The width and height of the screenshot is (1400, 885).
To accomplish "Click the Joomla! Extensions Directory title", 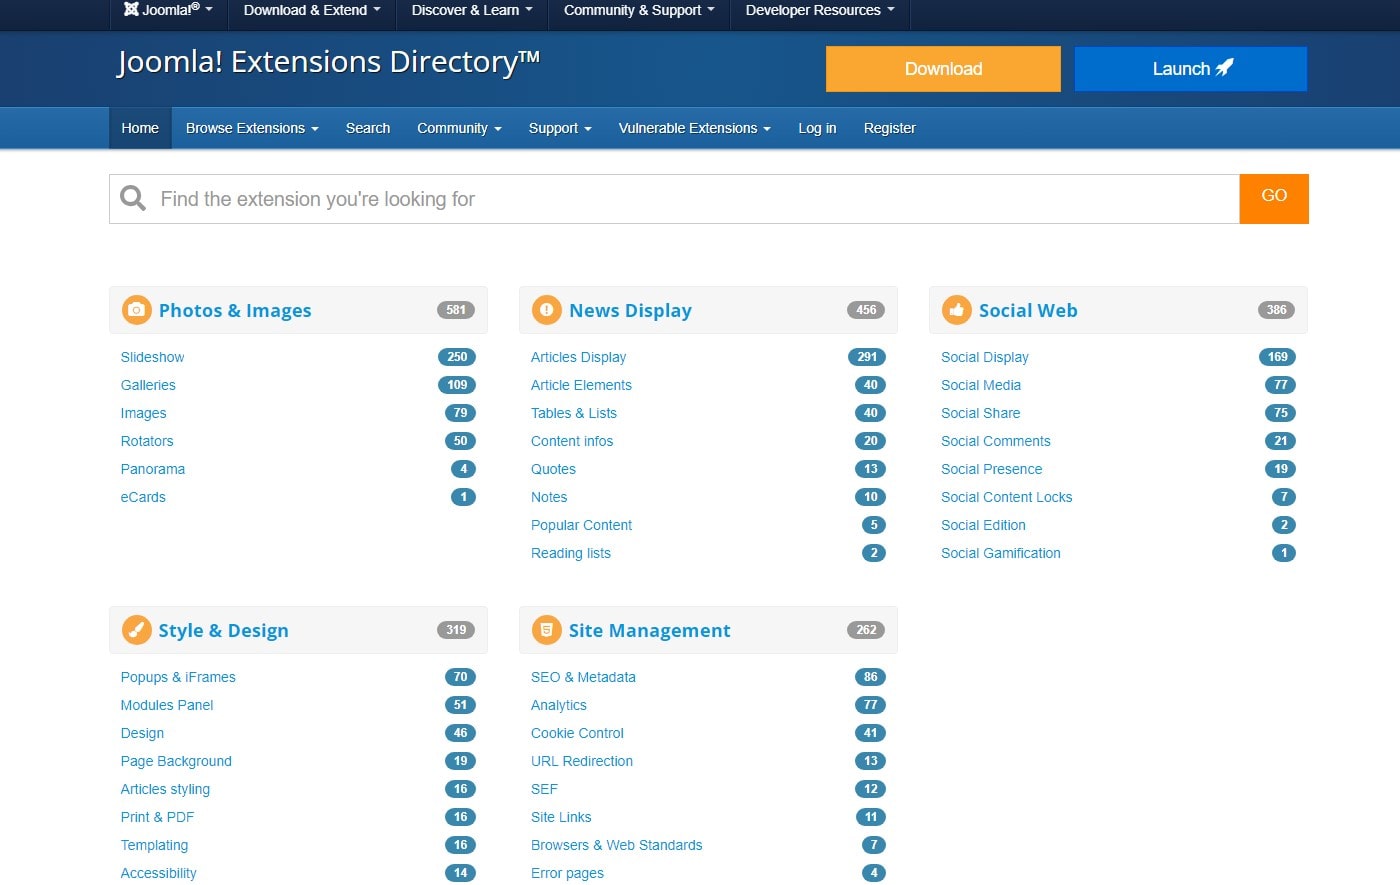I will coord(328,62).
